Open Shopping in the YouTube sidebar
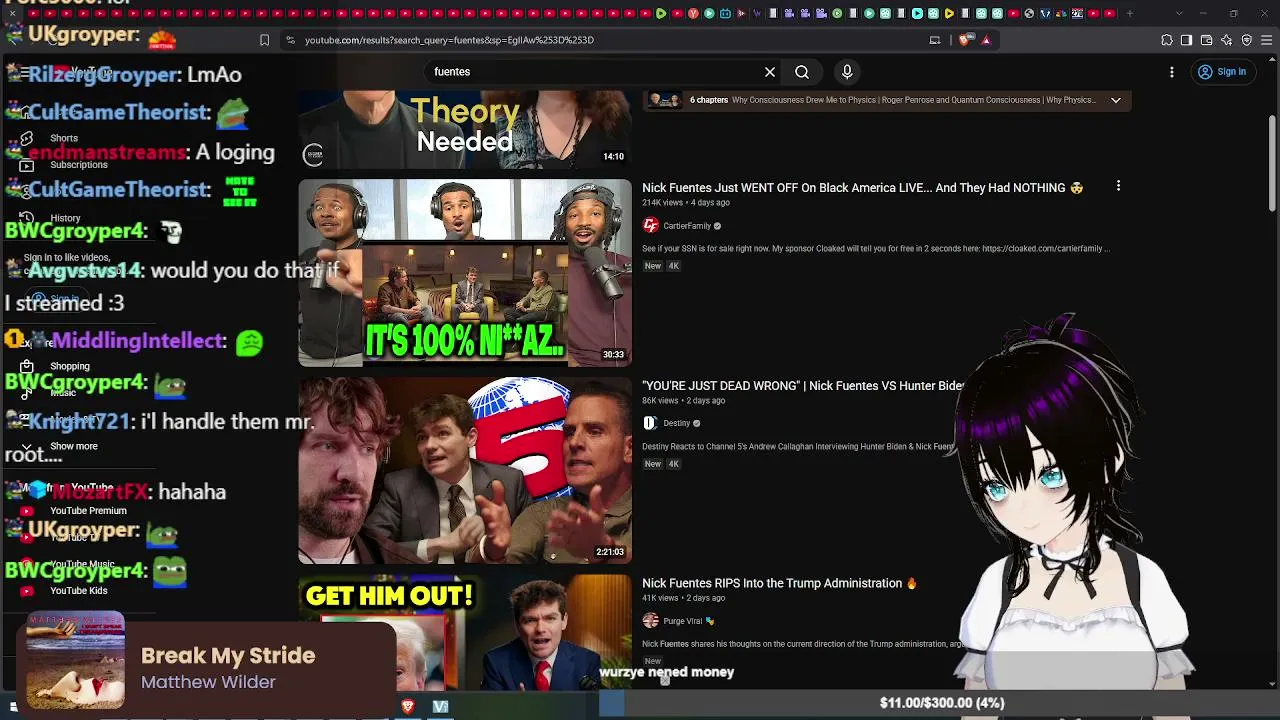This screenshot has height=720, width=1280. click(x=69, y=366)
